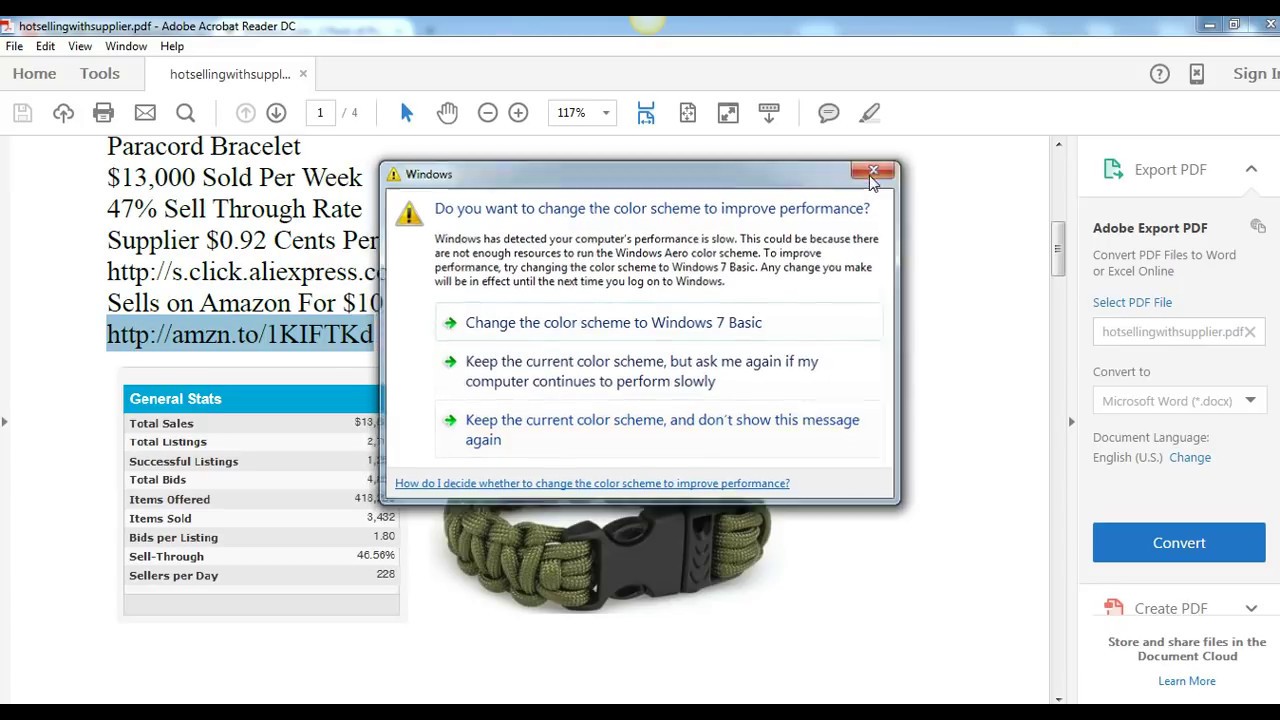The height and width of the screenshot is (720, 1280).
Task: Click the scroll up arrow of document scrollbar
Action: (1058, 145)
